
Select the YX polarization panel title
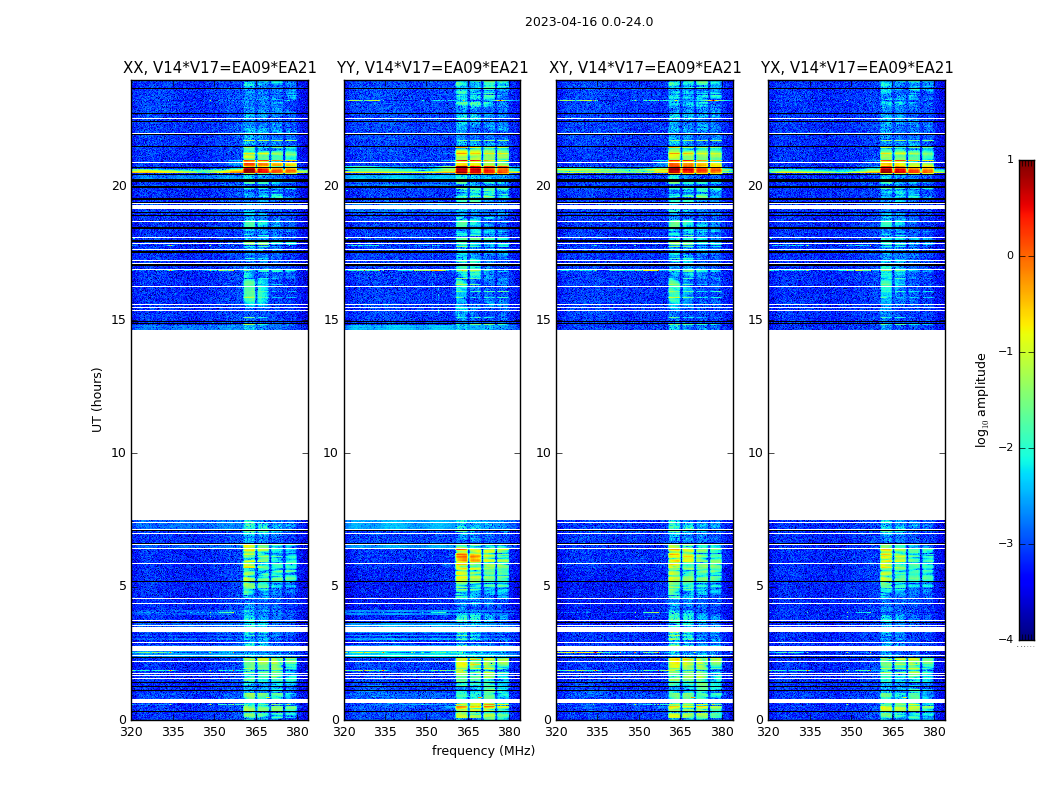[x=857, y=68]
